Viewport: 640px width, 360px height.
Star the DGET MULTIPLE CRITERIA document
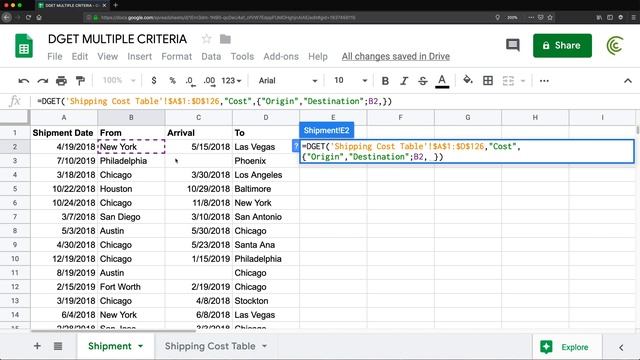[x=207, y=39]
